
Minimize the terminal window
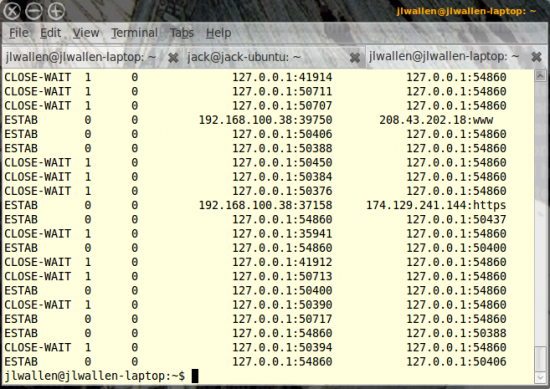coord(34,11)
